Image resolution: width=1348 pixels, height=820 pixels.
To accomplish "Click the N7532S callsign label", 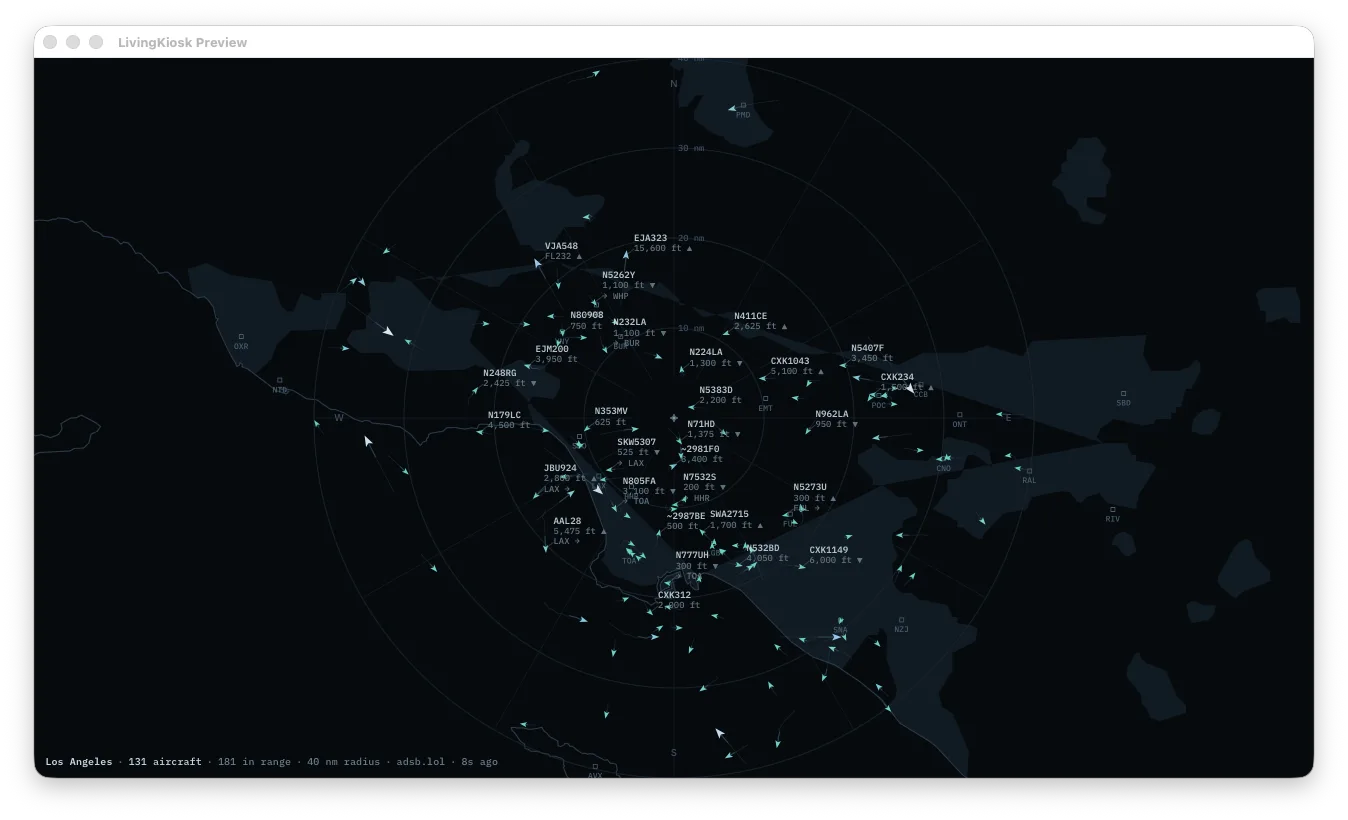I will pyautogui.click(x=700, y=477).
